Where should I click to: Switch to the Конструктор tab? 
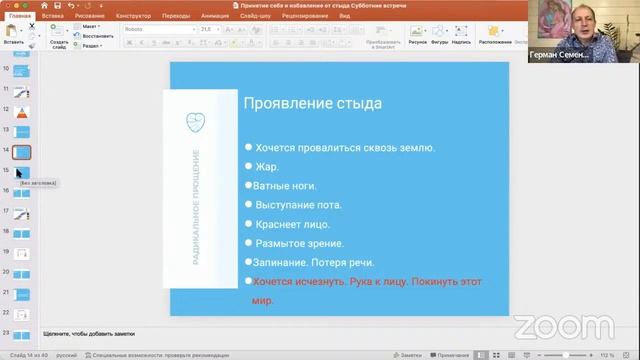point(133,16)
